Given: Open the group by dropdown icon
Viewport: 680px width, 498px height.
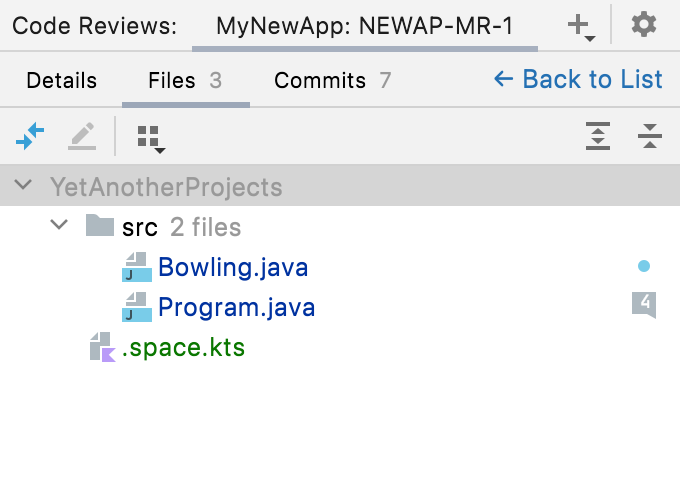Looking at the screenshot, I should coord(150,138).
